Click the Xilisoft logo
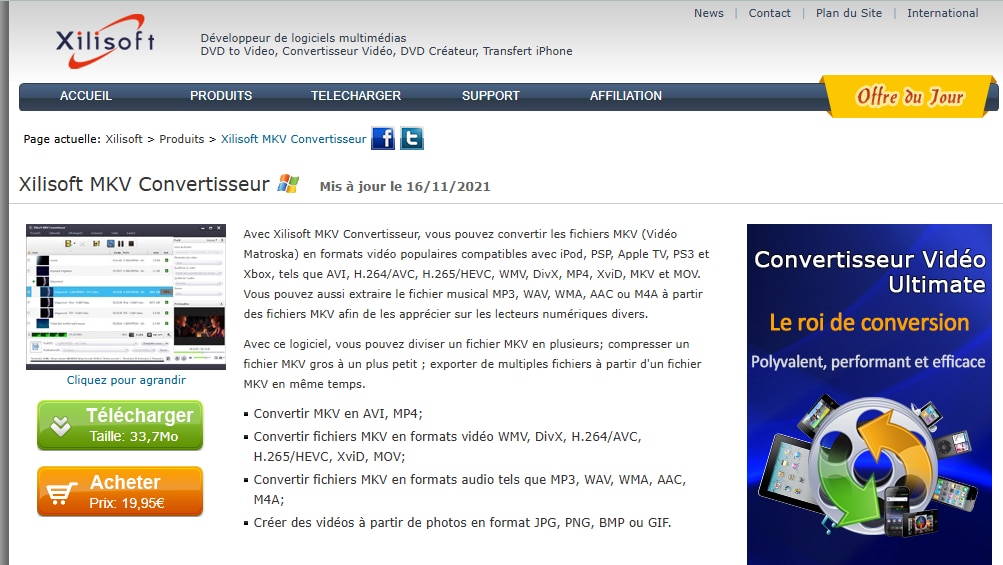1003x565 pixels. (x=106, y=41)
